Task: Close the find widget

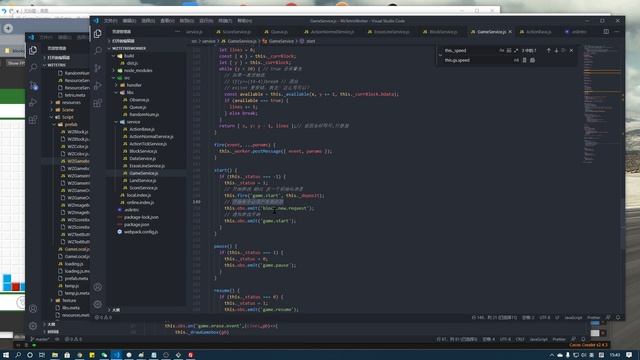Action: tap(571, 50)
